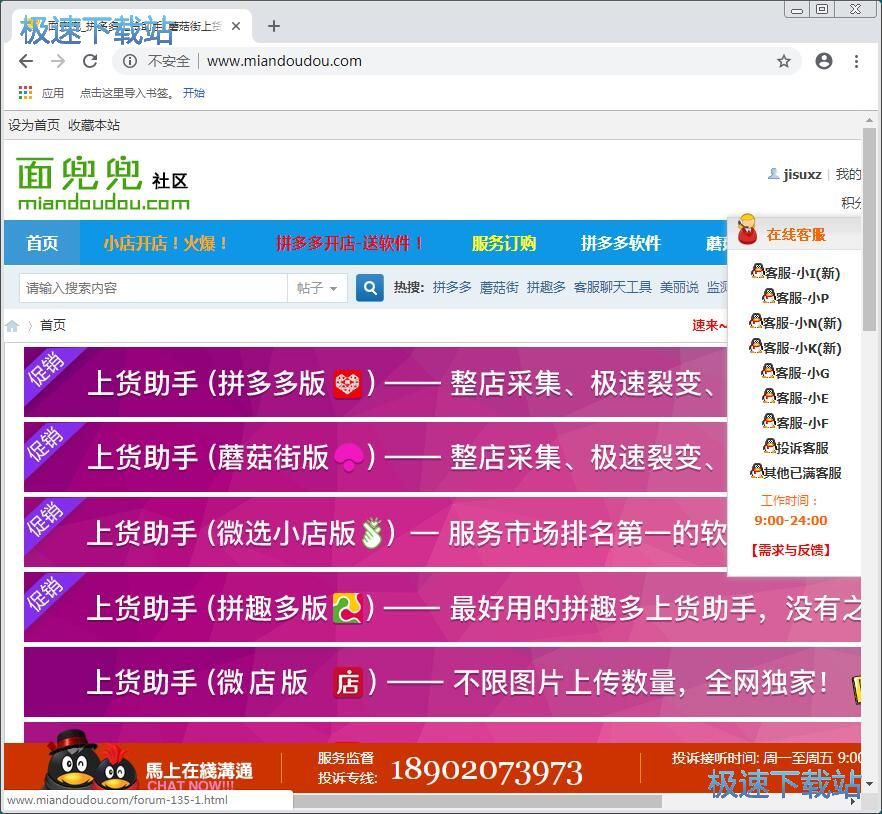This screenshot has height=814, width=882.
Task: Reload the page with the refresh icon
Action: [90, 61]
